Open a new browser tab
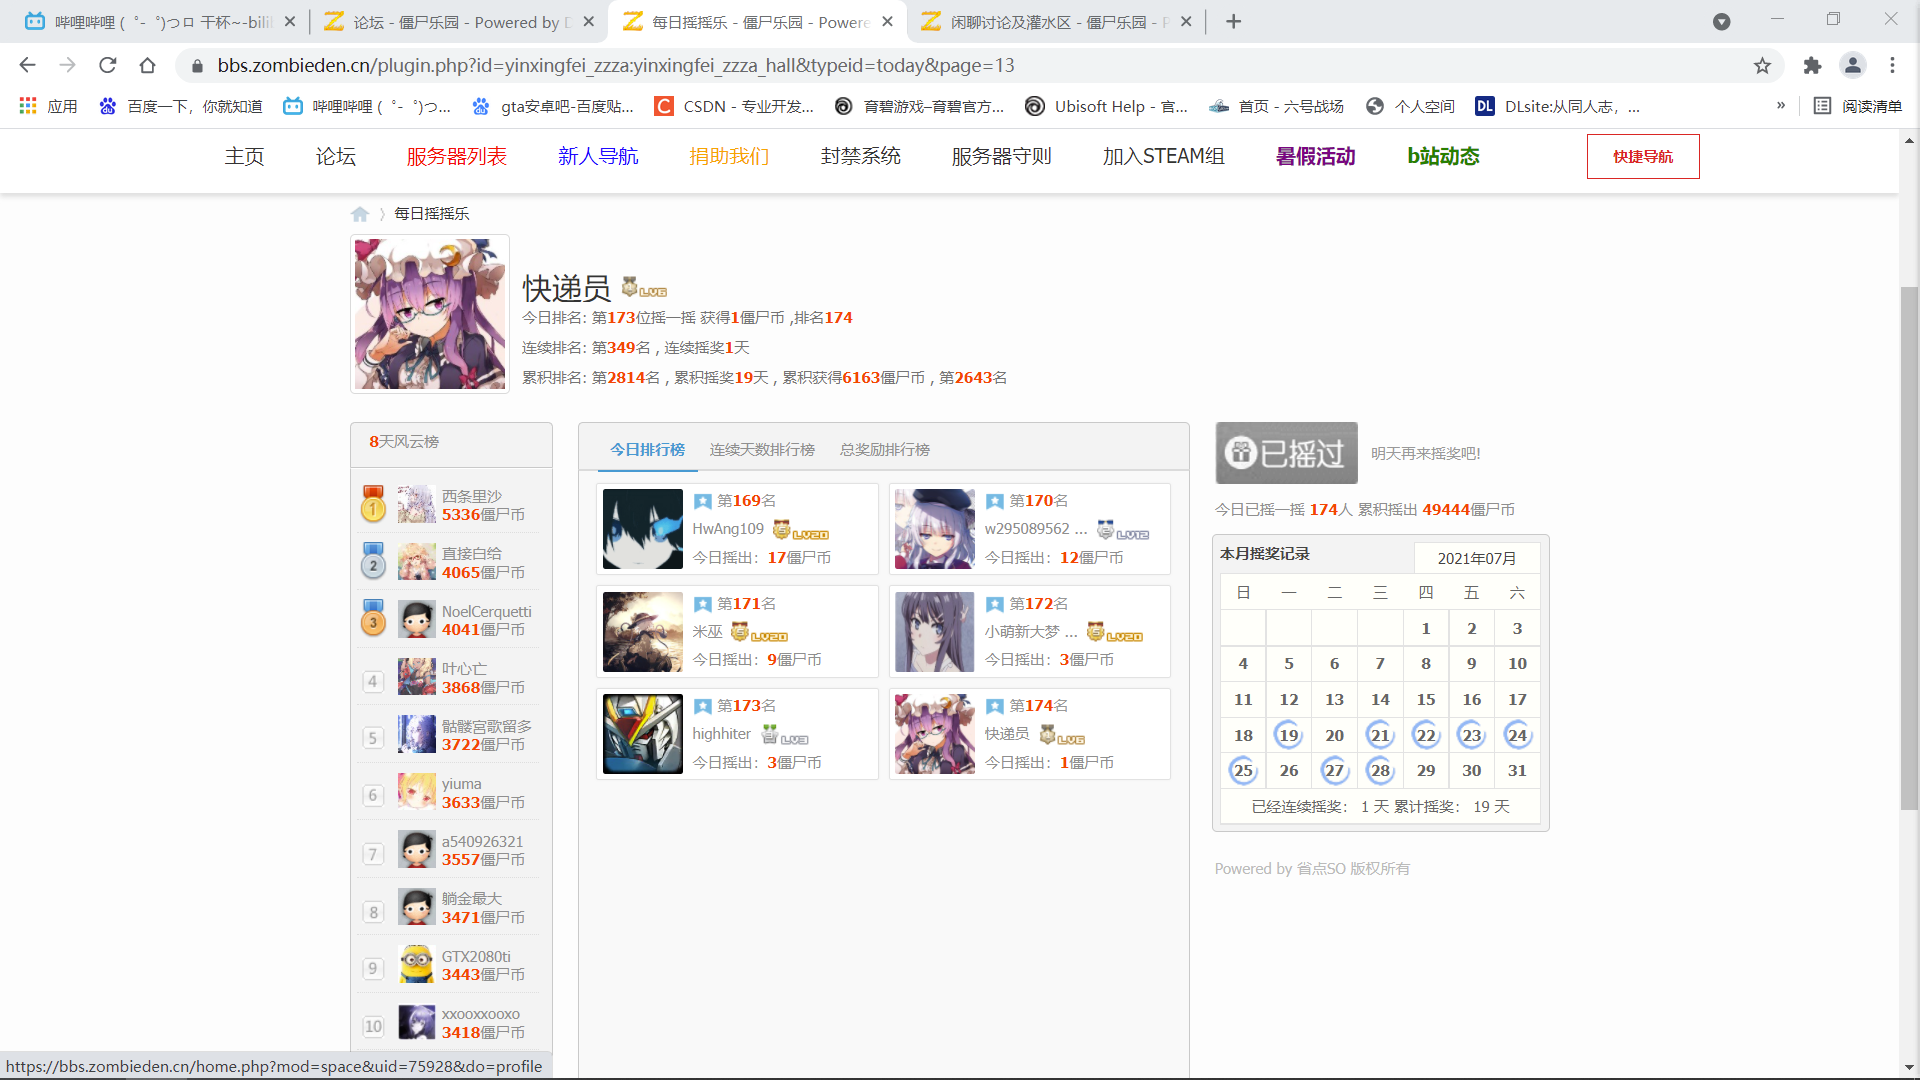The width and height of the screenshot is (1920, 1080). point(1233,22)
